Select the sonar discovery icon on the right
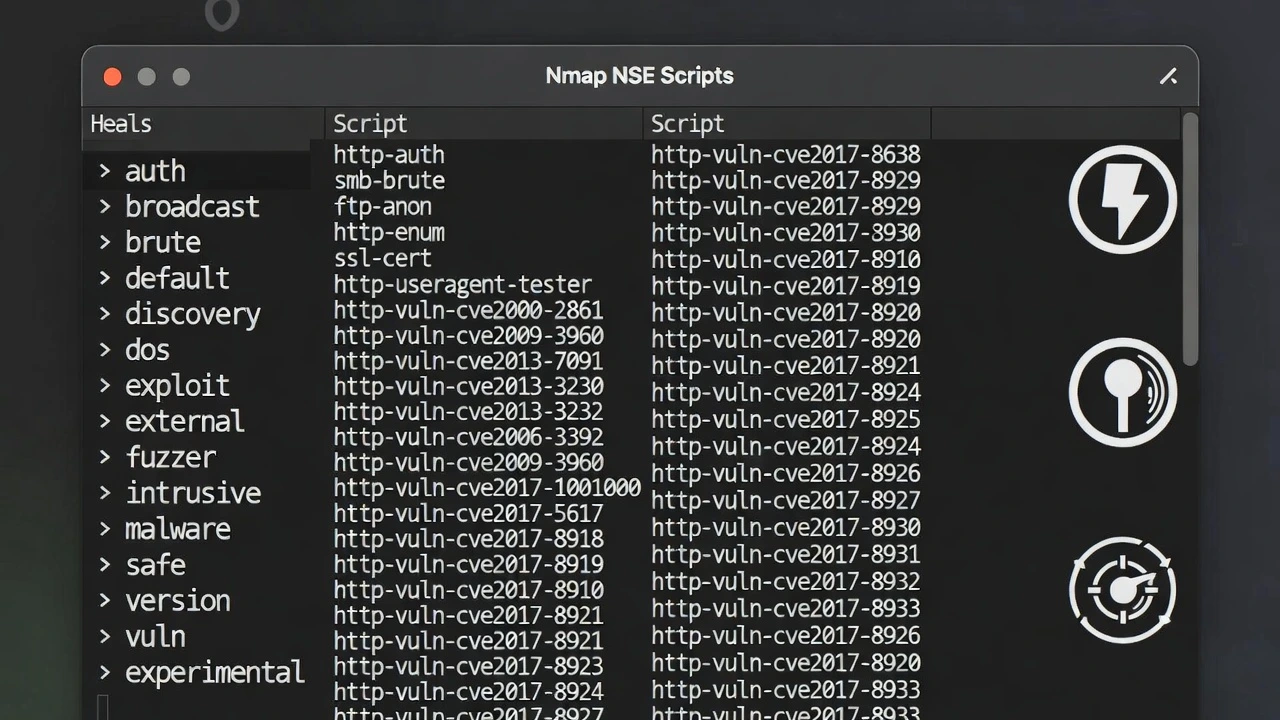 pyautogui.click(x=1122, y=391)
